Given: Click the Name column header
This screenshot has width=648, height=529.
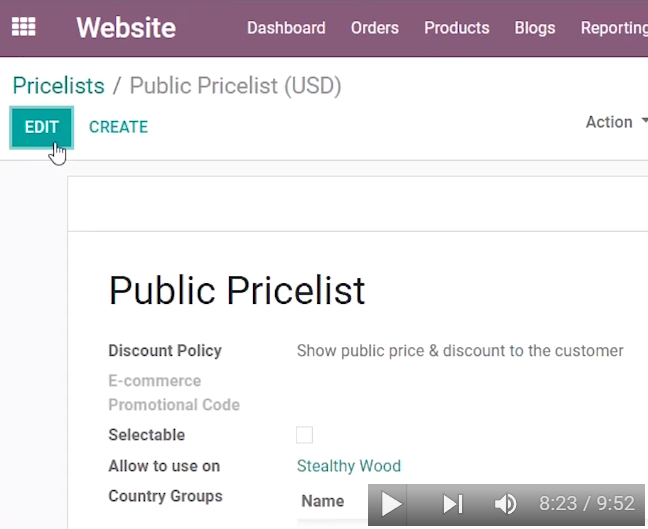Looking at the screenshot, I should point(323,501).
